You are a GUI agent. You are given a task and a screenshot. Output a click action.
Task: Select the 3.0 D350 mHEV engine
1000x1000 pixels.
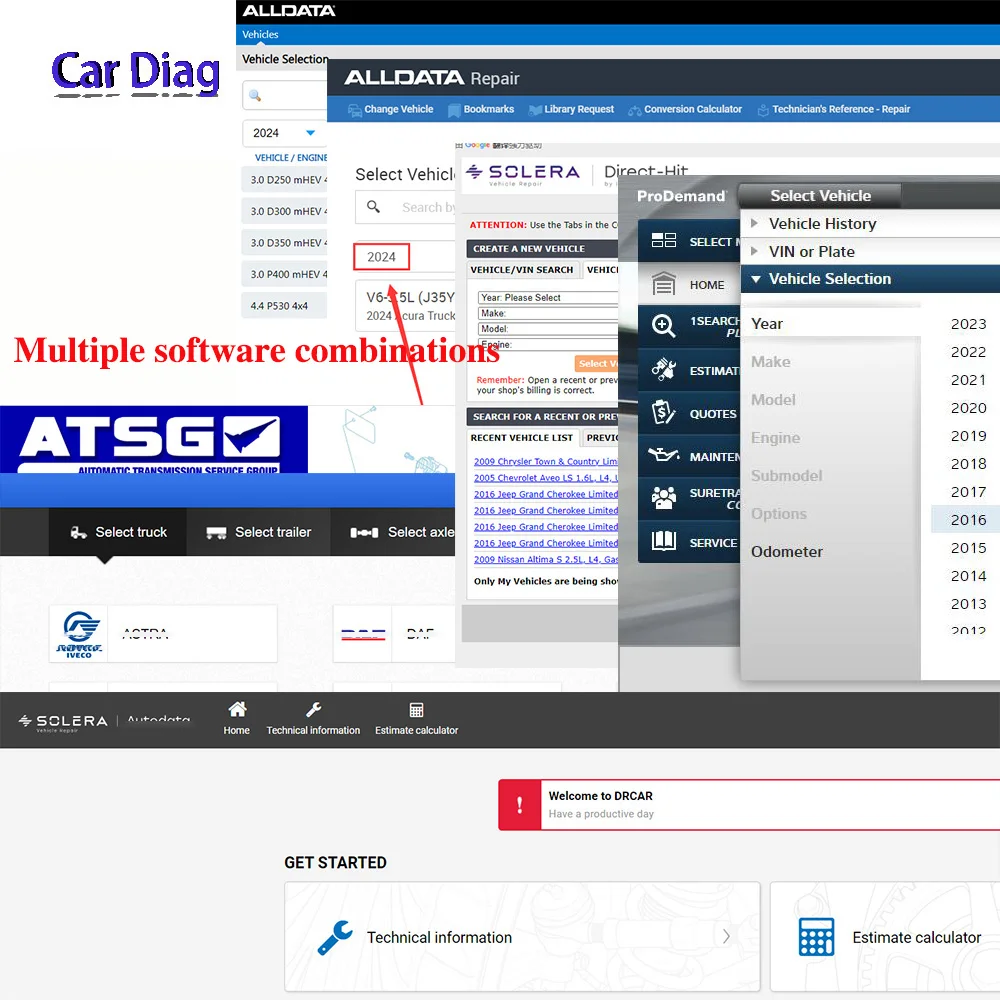point(284,243)
